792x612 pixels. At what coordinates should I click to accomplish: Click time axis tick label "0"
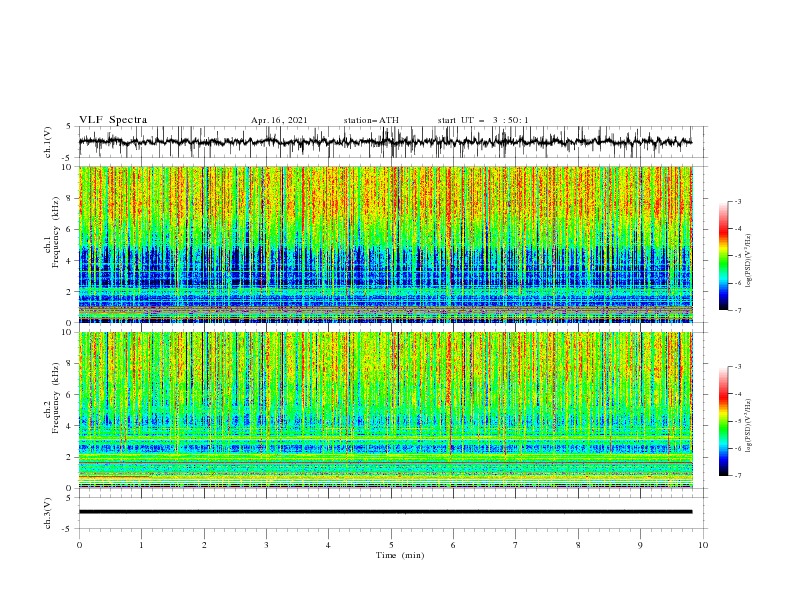click(79, 545)
